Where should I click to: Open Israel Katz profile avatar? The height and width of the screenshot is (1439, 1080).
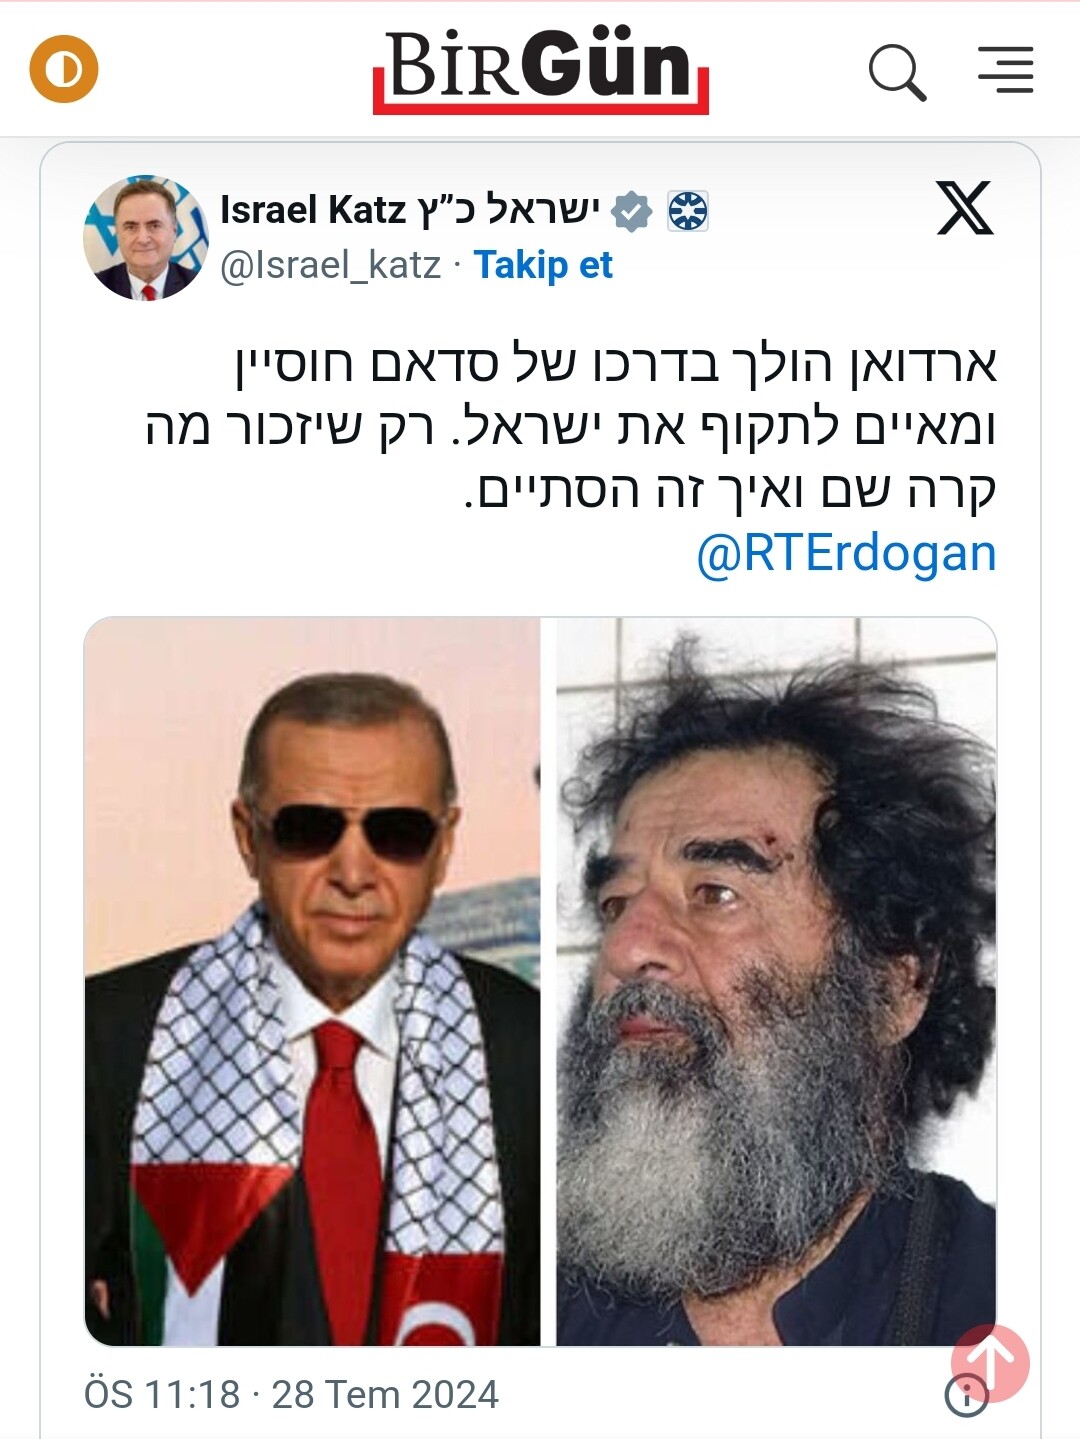point(146,238)
